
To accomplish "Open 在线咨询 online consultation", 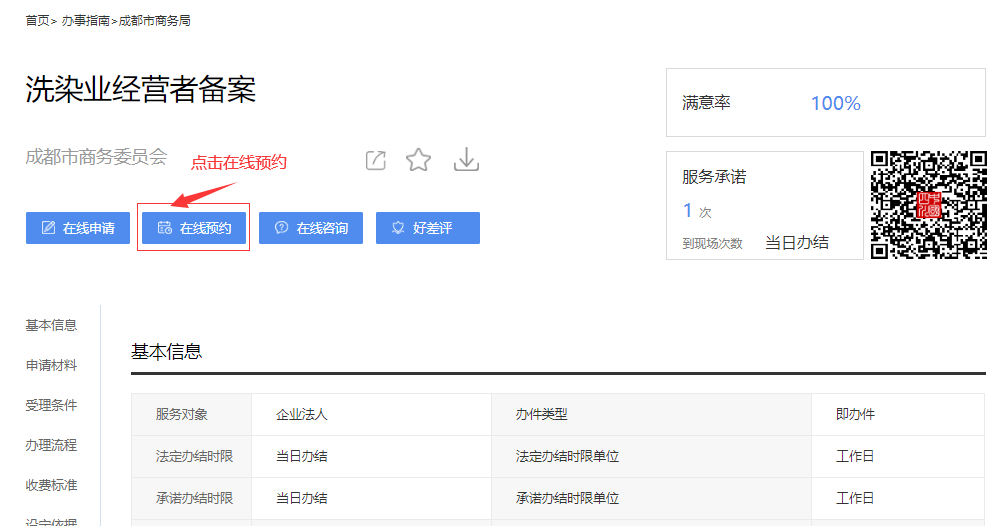I will (x=311, y=228).
